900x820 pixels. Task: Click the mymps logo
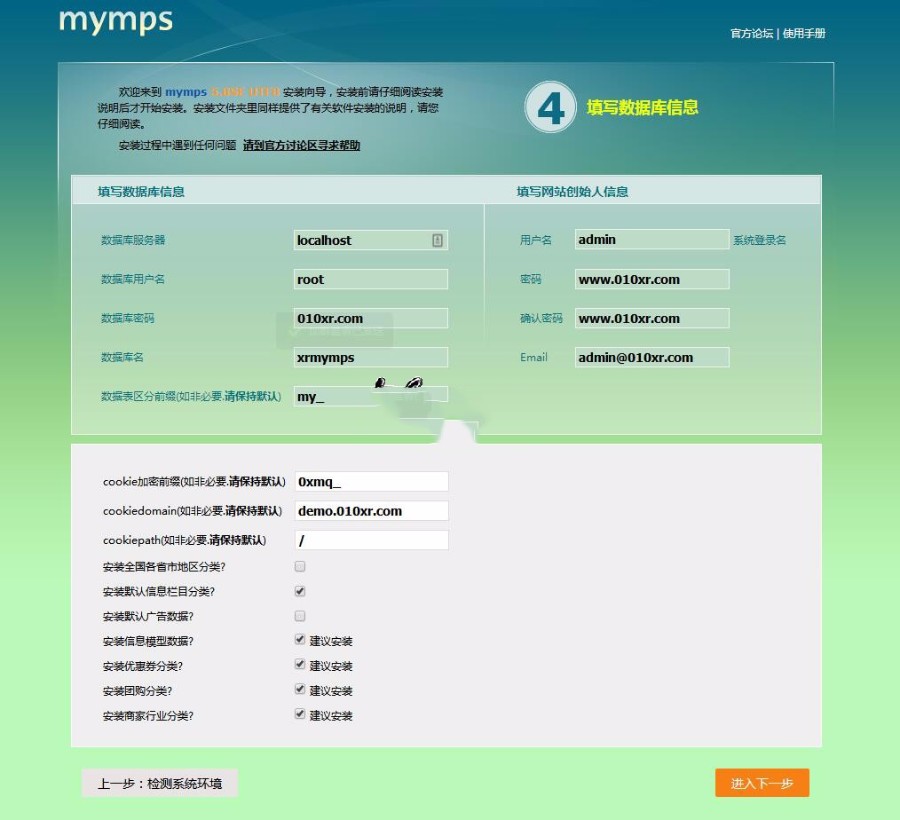coord(115,21)
